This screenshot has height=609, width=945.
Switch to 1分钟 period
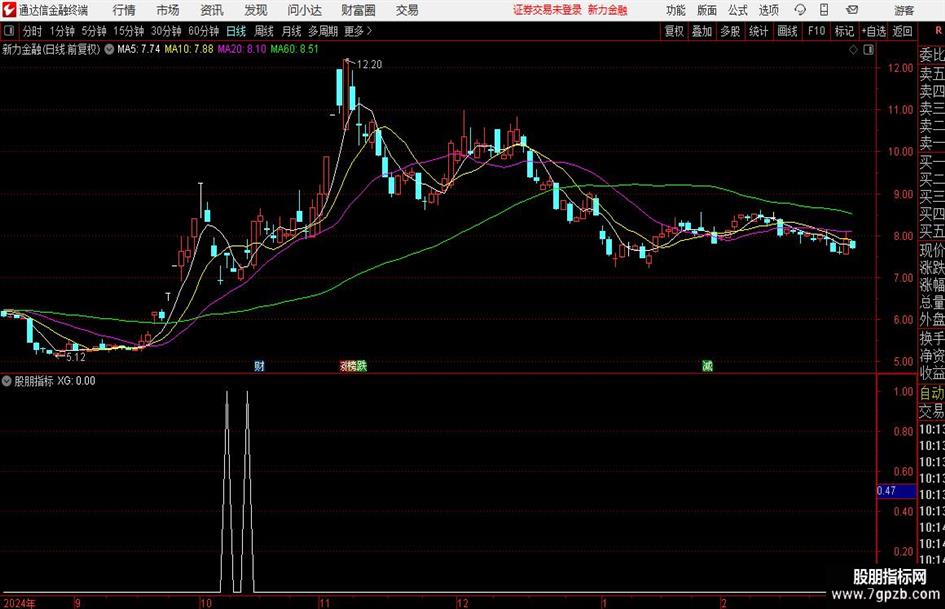(62, 31)
